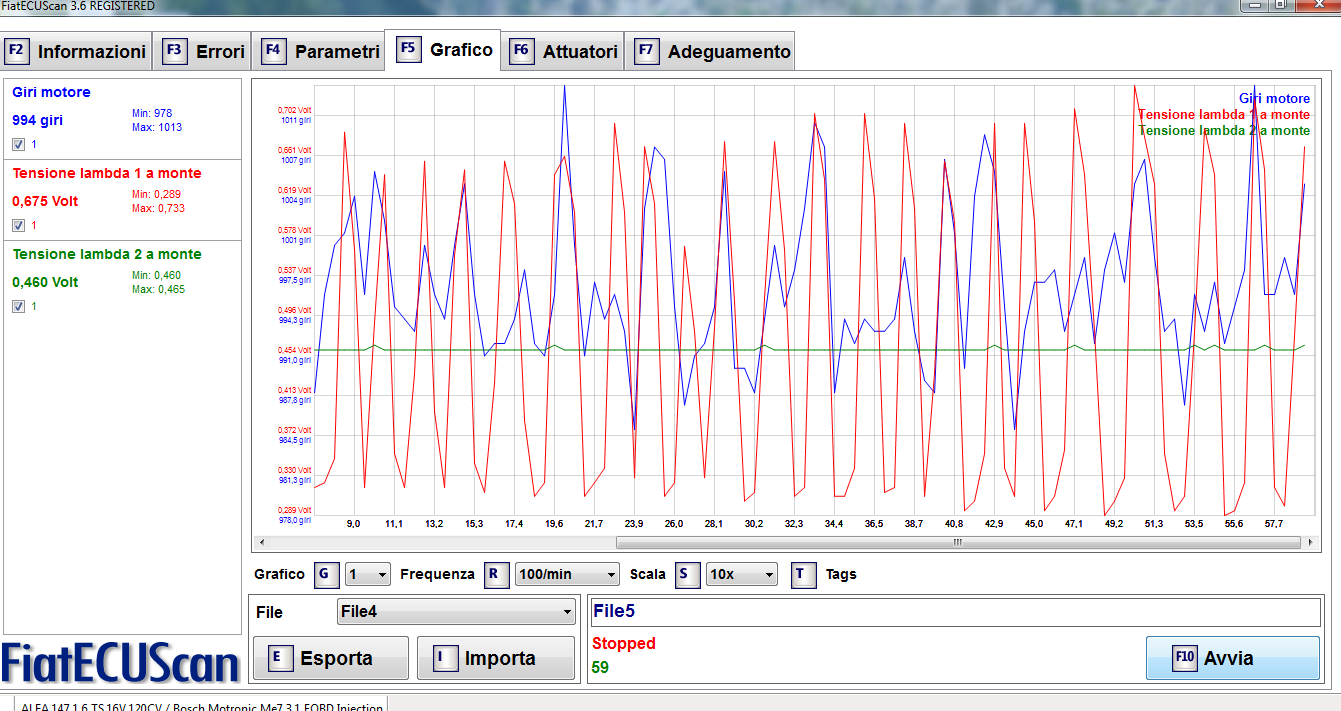Click the Max: 0,733 value

click(x=158, y=208)
